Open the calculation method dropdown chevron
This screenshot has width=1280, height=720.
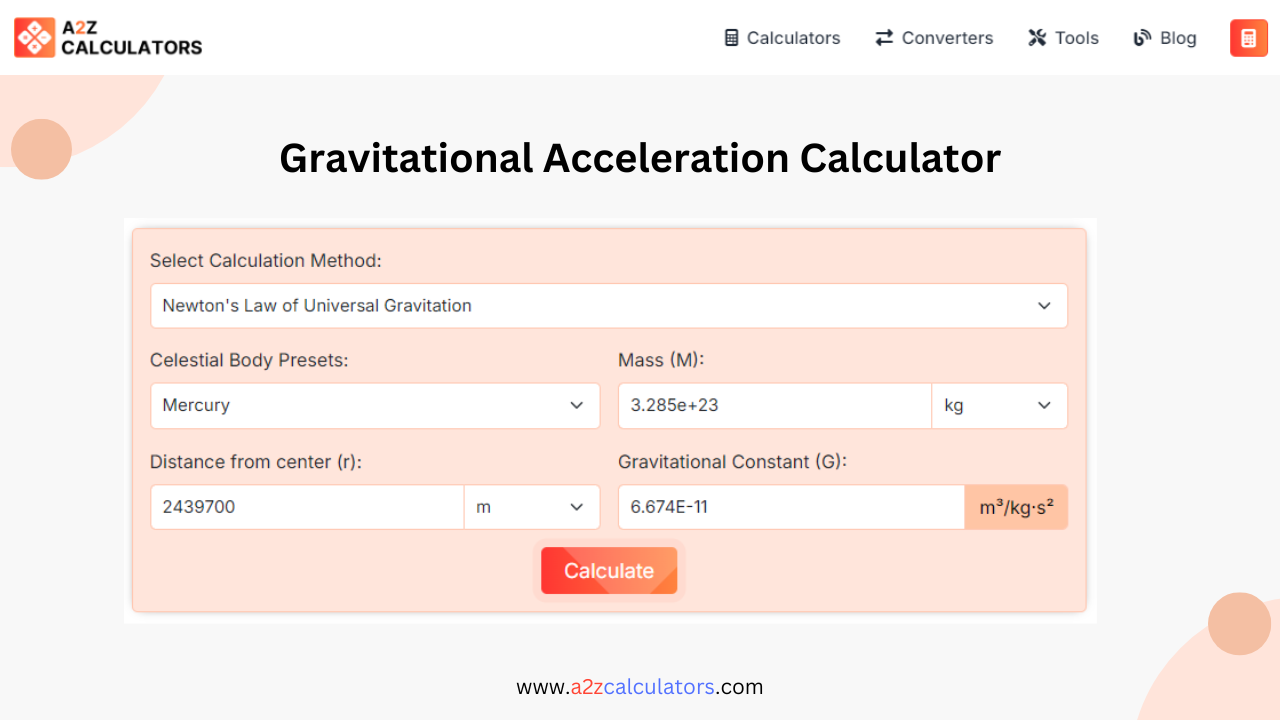pos(1044,305)
